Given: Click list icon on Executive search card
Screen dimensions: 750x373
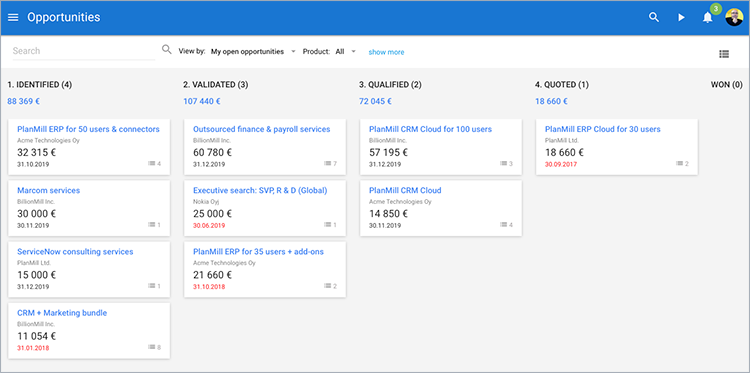Looking at the screenshot, I should click(x=328, y=225).
